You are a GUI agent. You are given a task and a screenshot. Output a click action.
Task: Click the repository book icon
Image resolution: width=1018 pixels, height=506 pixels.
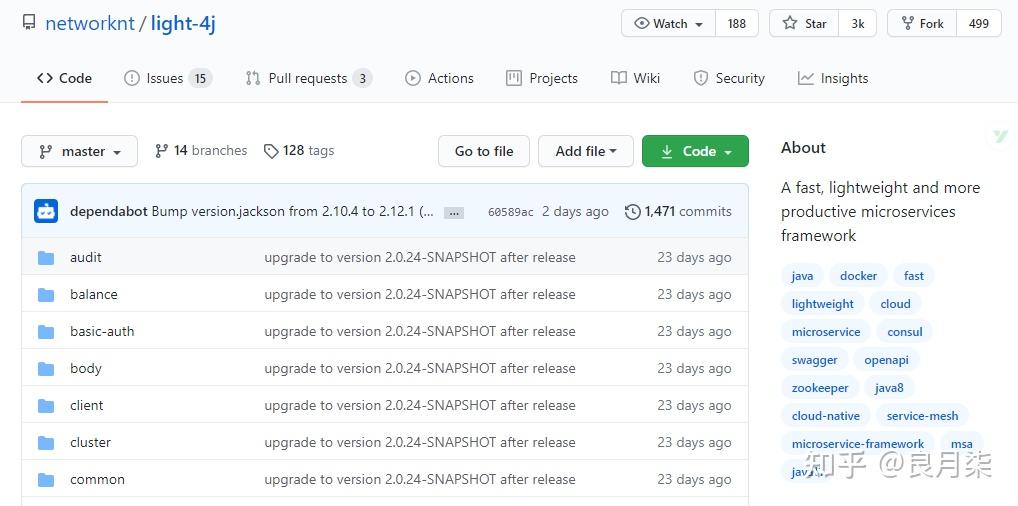click(29, 23)
